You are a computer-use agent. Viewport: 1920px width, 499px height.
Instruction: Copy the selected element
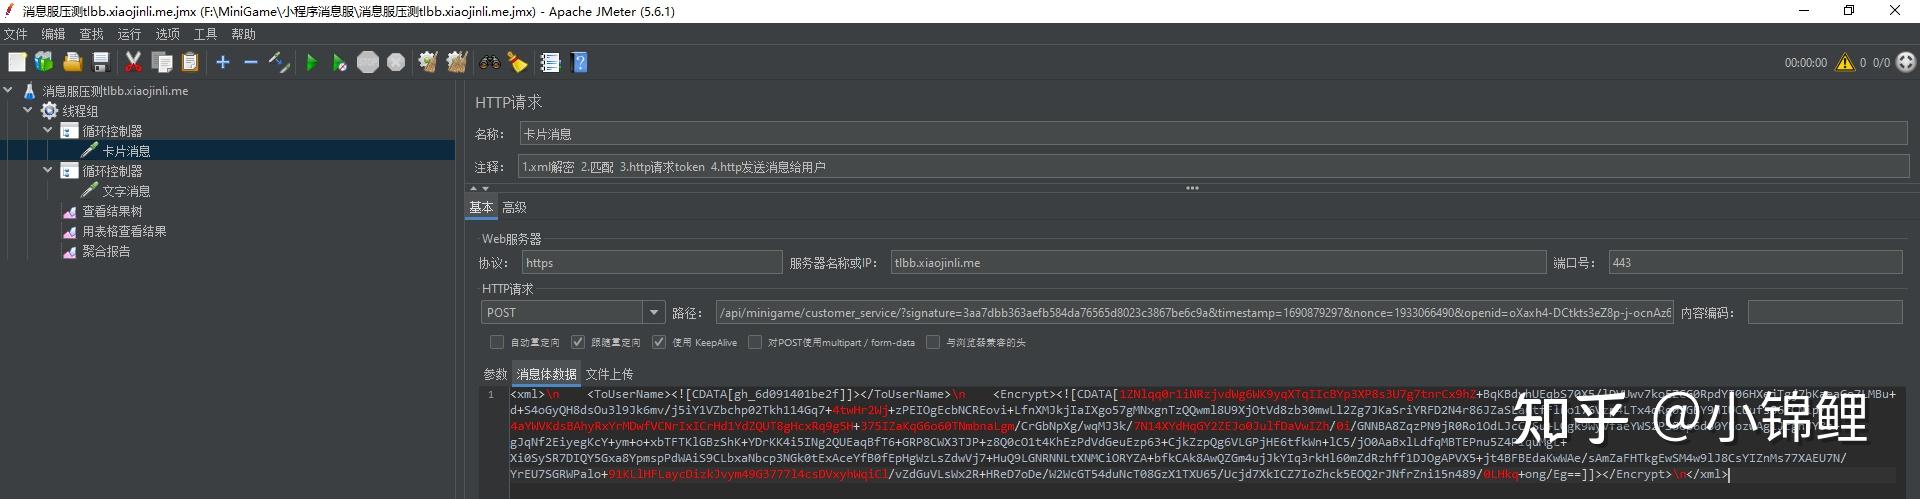162,62
